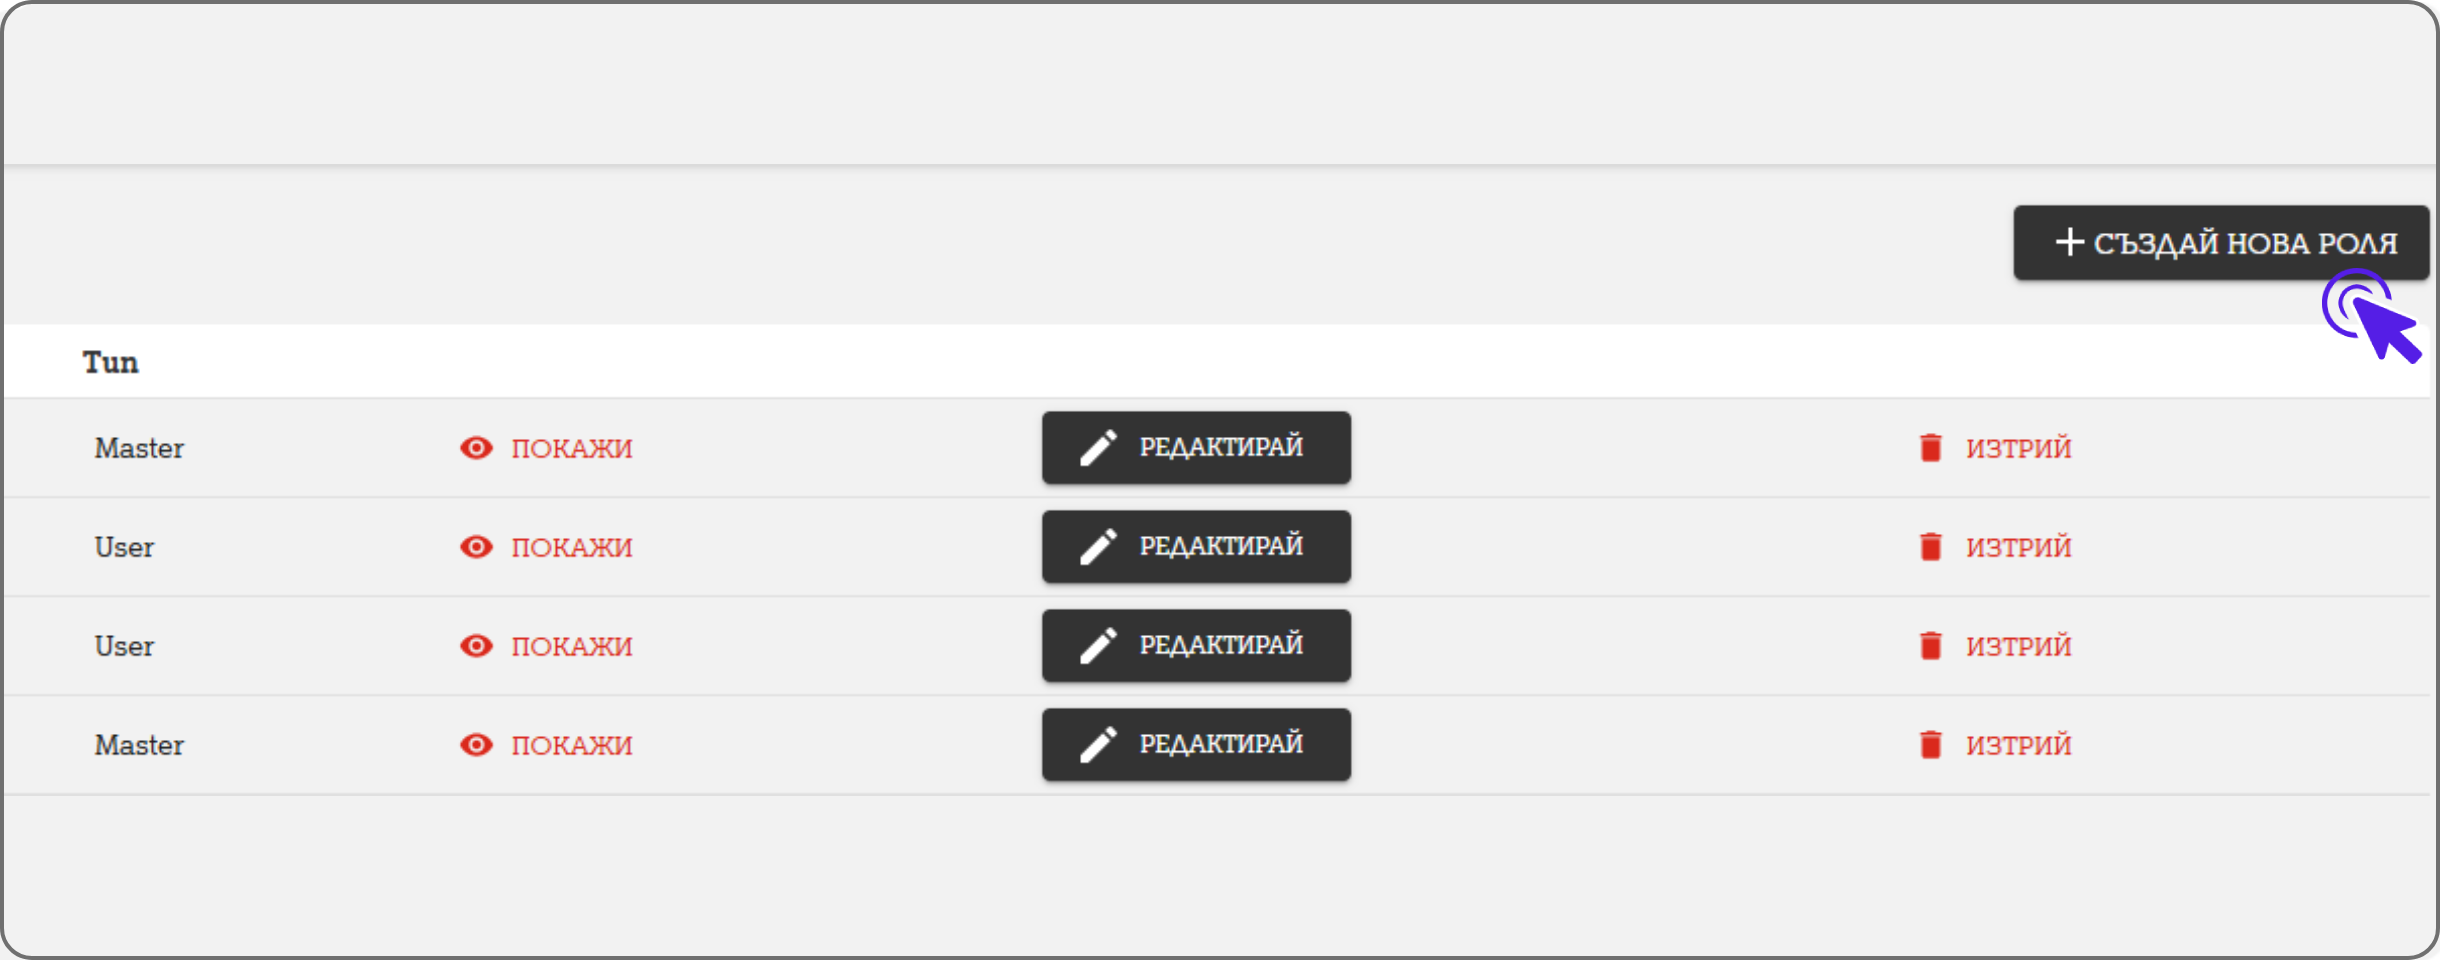Screen dimensions: 2440x960
Task: Click the trash icon in the first User row
Action: coord(1930,547)
